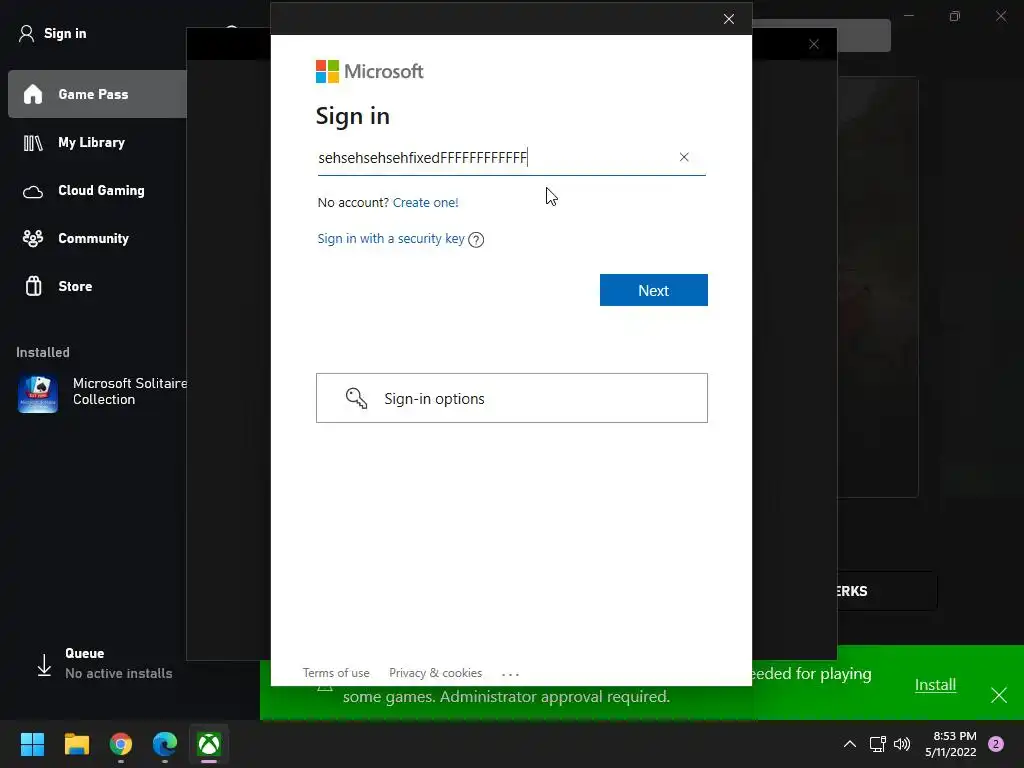
Task: Open Terms of use link
Action: click(x=336, y=673)
